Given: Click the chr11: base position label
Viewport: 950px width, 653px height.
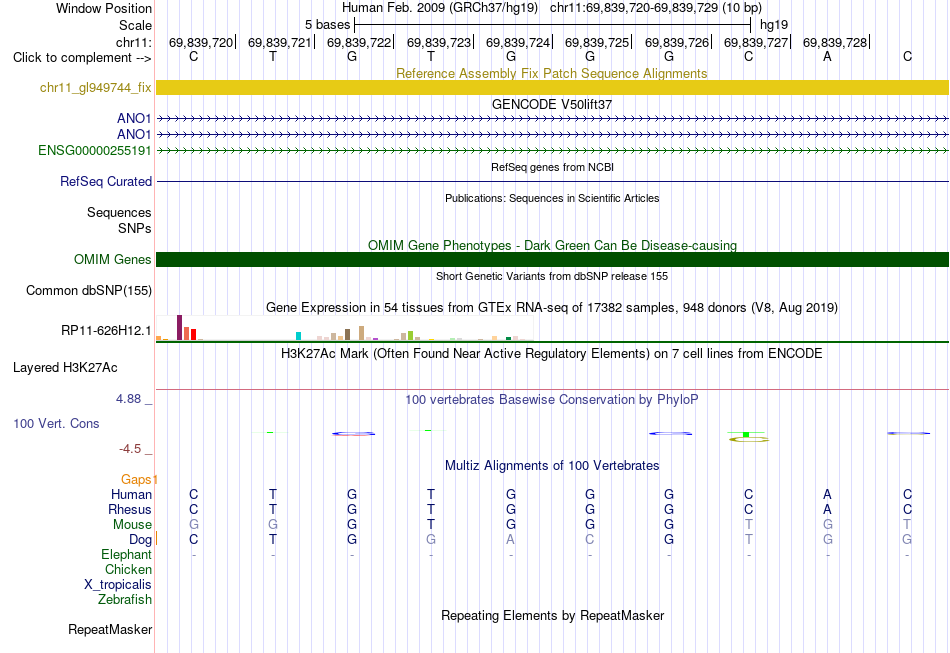Looking at the screenshot, I should (x=133, y=42).
